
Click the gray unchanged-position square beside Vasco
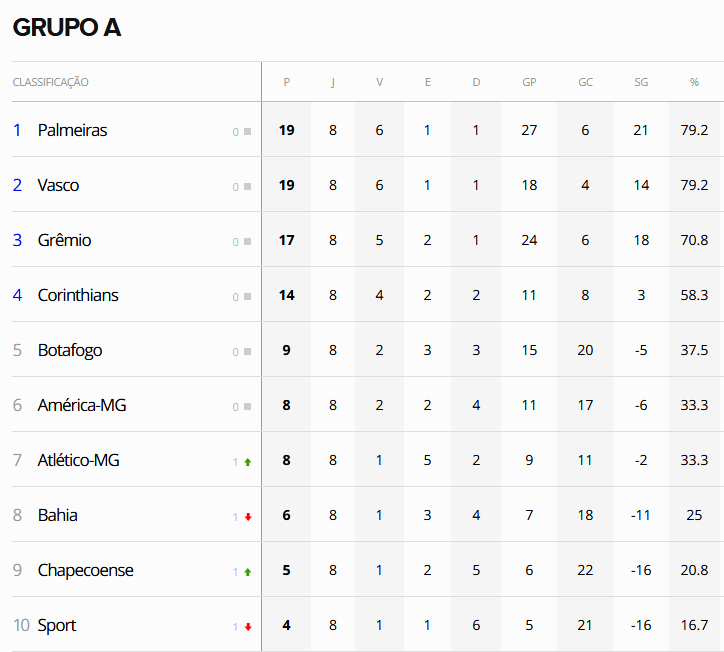pos(247,186)
